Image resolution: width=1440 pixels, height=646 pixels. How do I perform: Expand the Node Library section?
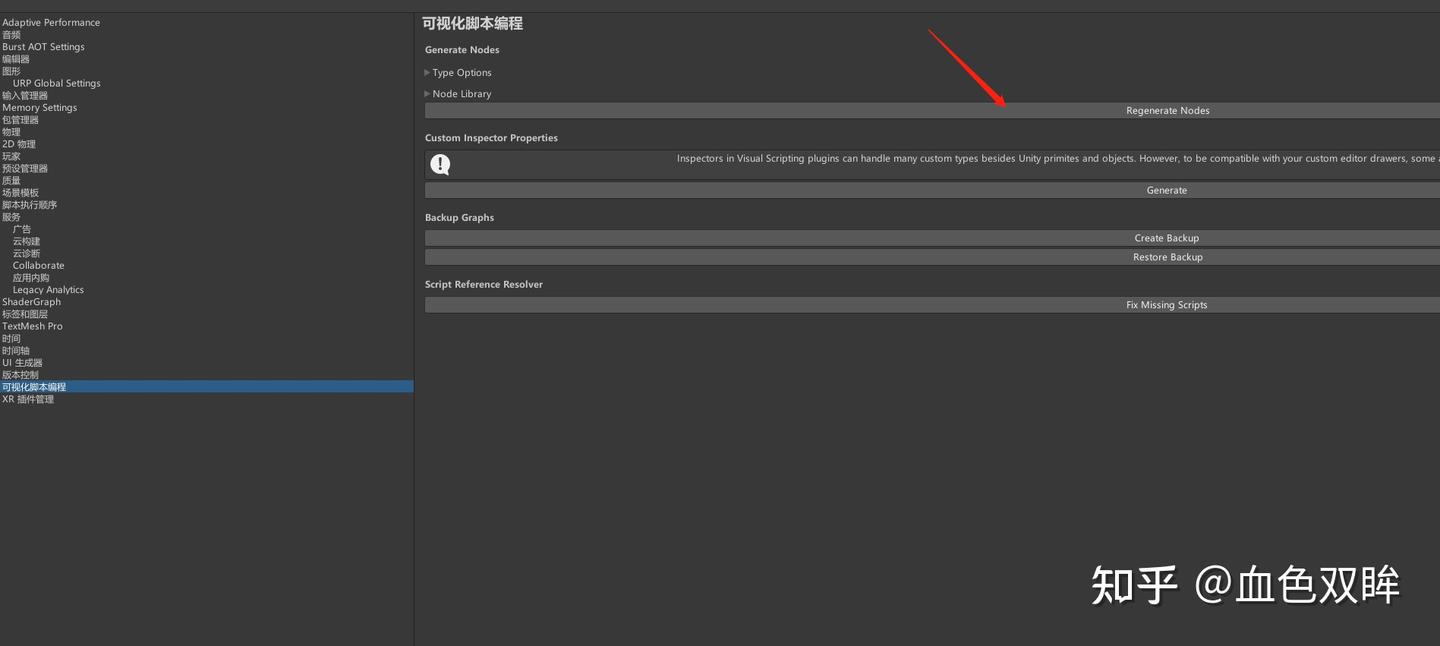pos(463,93)
